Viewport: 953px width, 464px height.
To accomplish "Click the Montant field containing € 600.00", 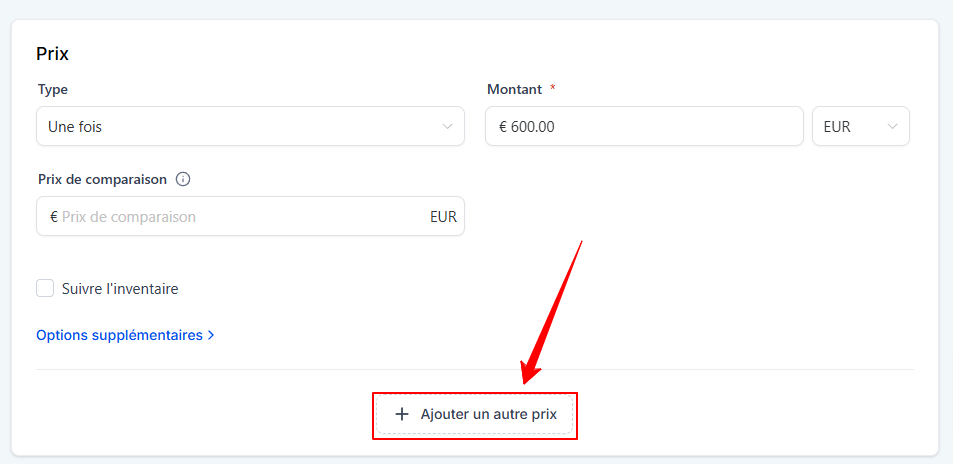I will (x=644, y=126).
